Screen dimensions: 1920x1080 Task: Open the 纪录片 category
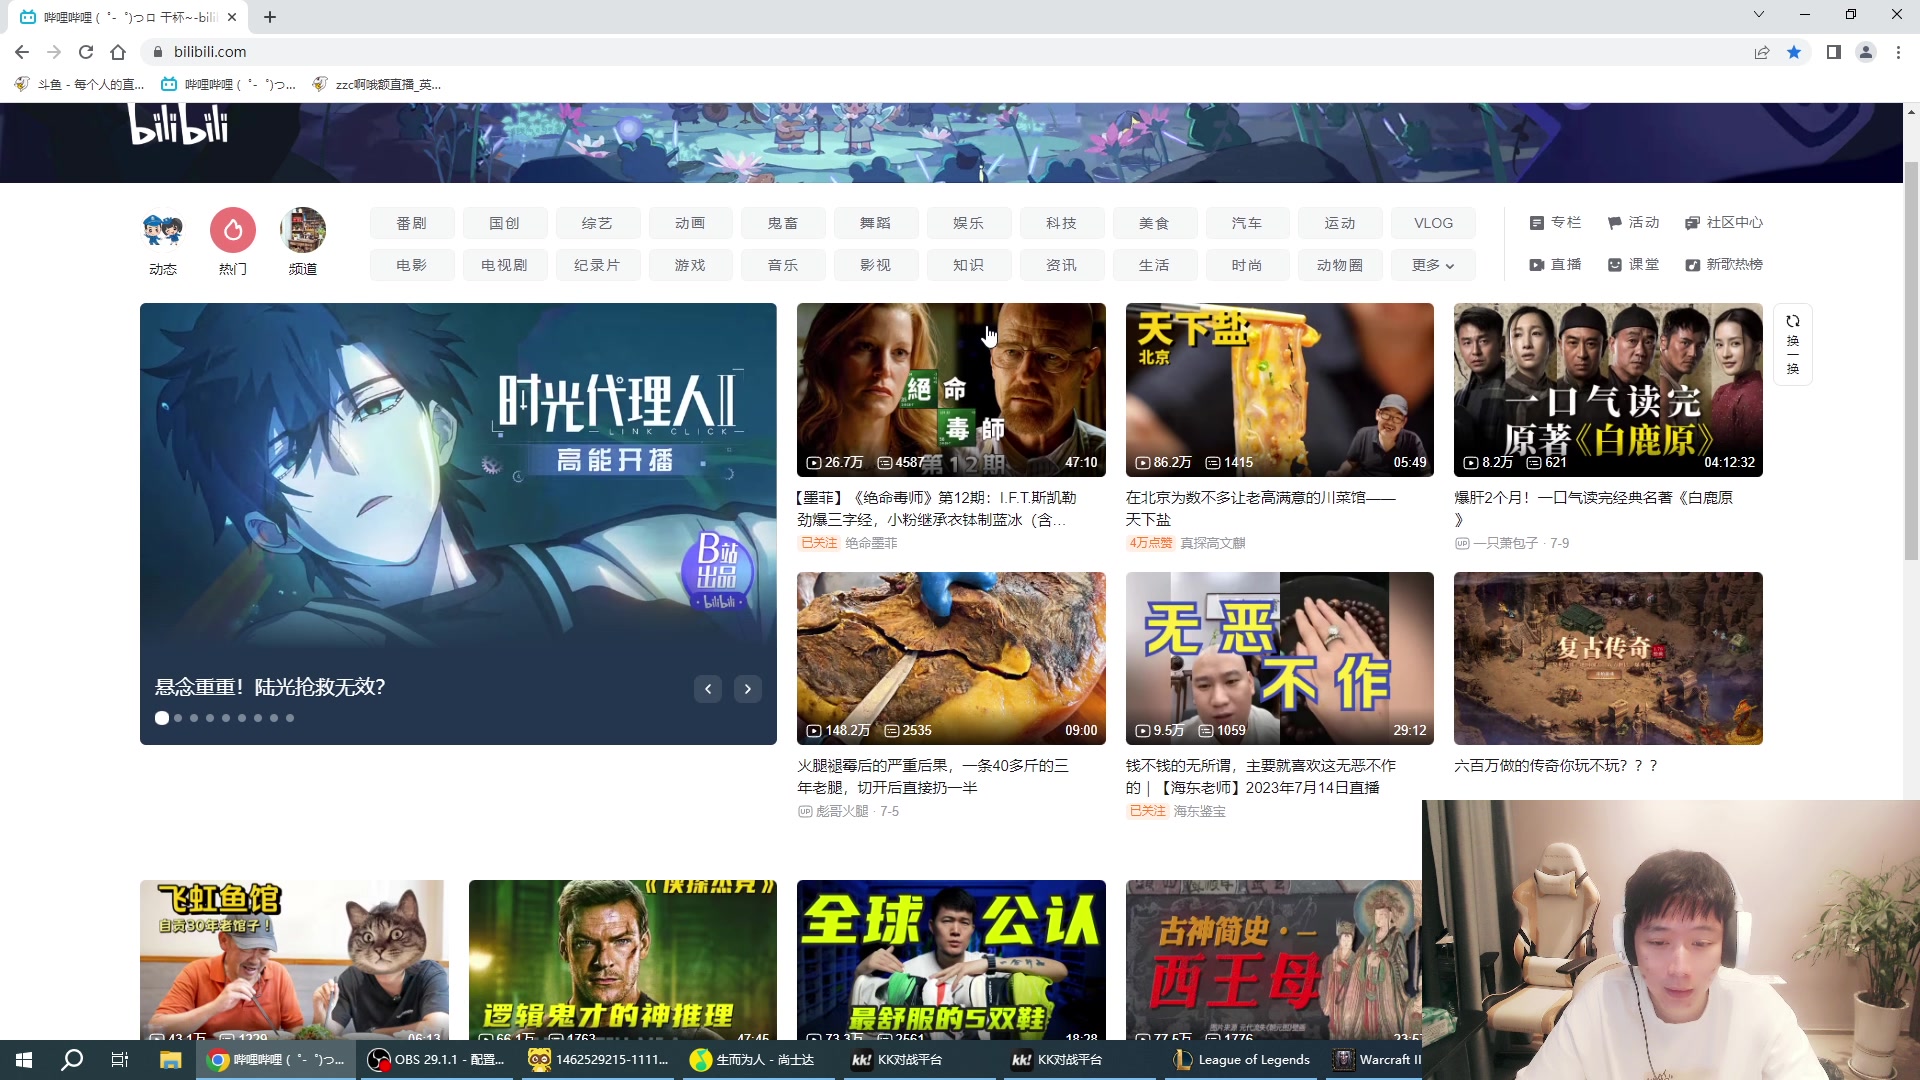[597, 265]
